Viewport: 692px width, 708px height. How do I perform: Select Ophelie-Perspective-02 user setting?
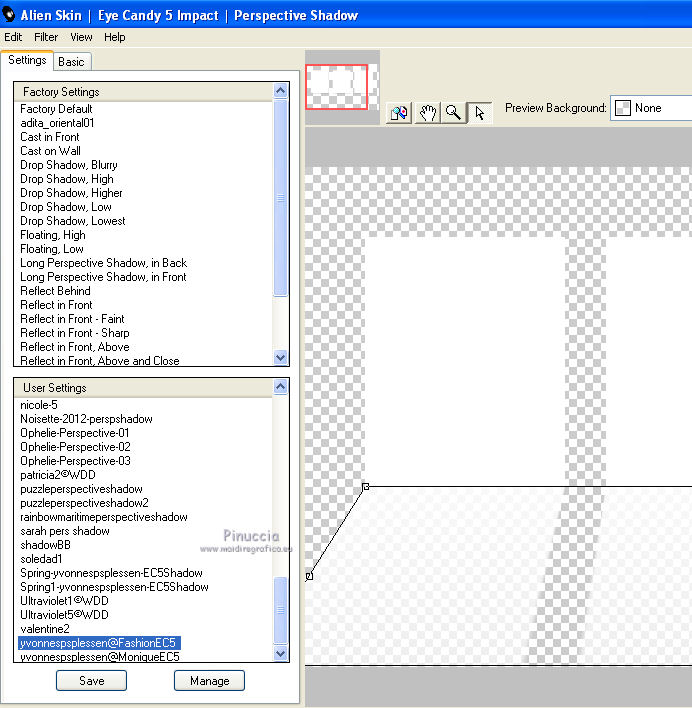pyautogui.click(x=75, y=447)
